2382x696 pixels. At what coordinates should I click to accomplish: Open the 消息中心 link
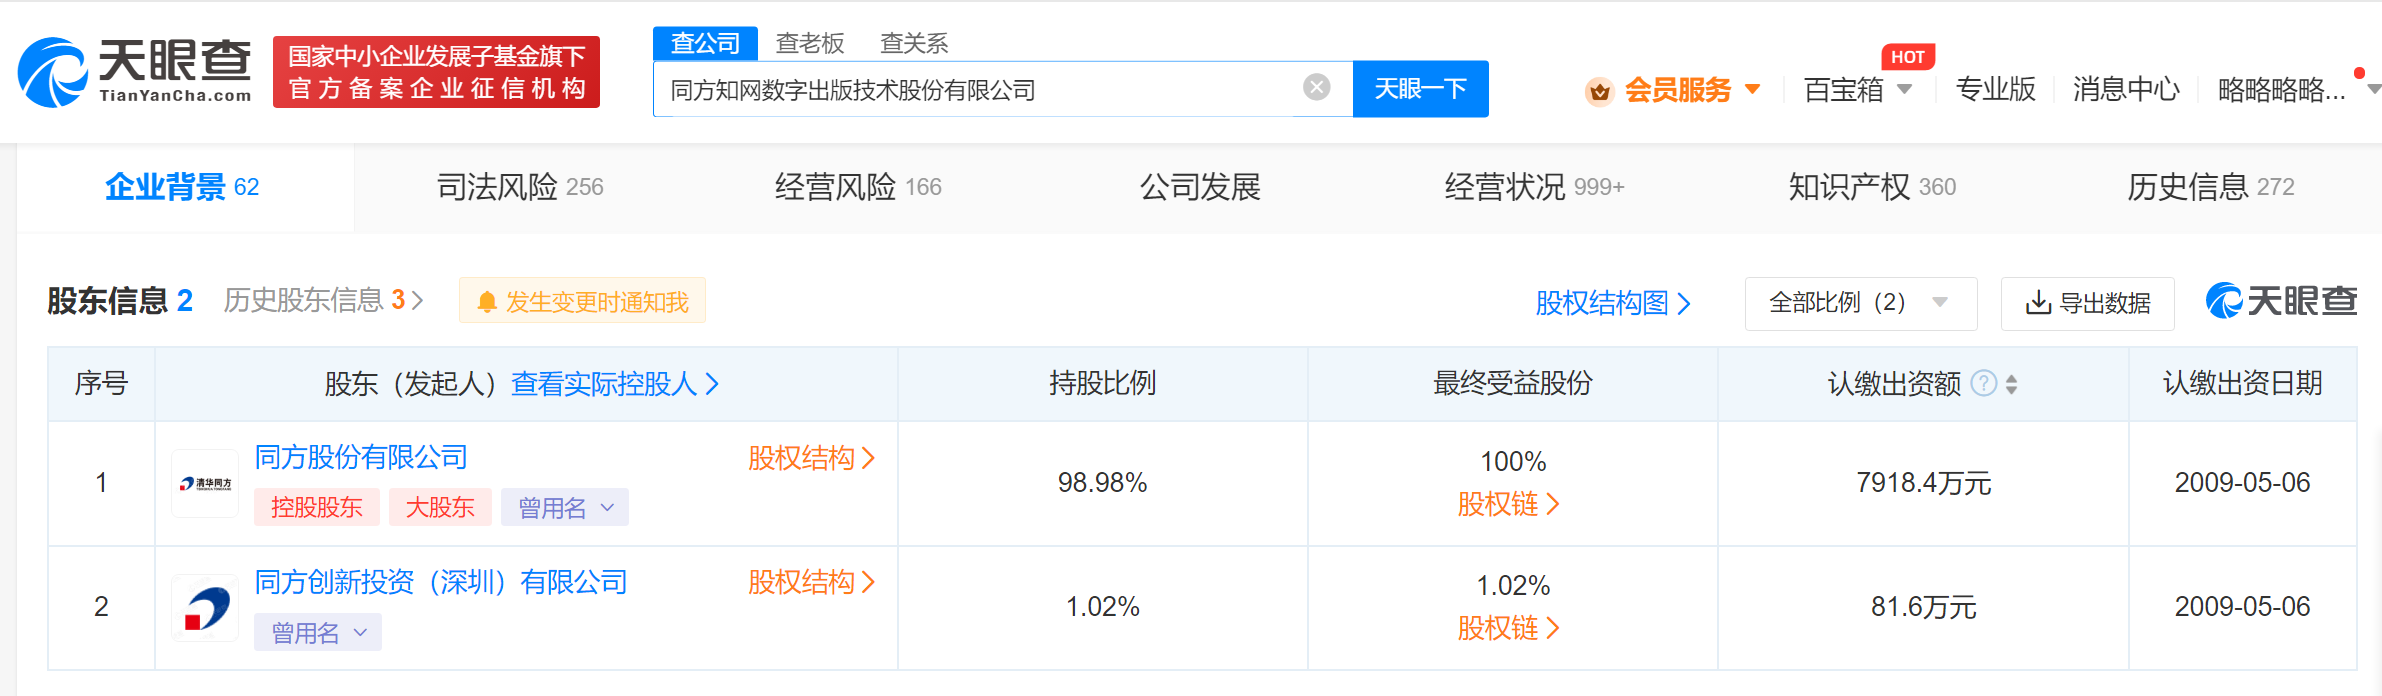click(x=2126, y=90)
